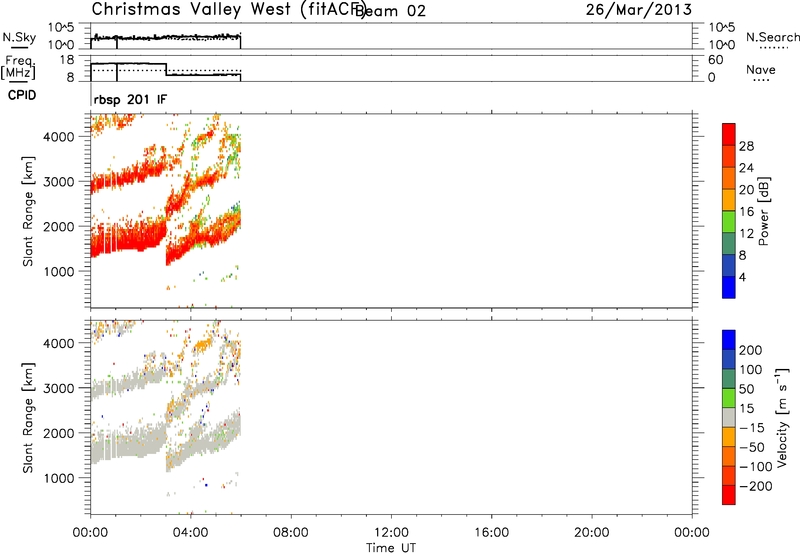Click the '1000' tick on the velocity panel
The height and width of the screenshot is (554, 800).
59,478
